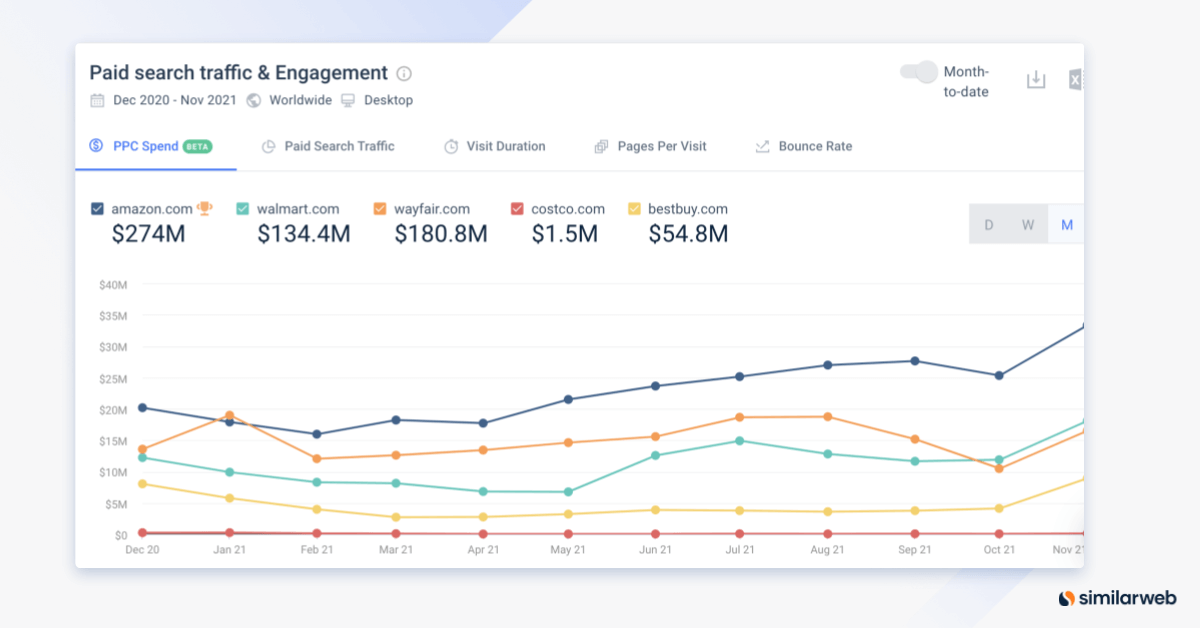
Task: Click the download/export icon
Action: point(1036,79)
